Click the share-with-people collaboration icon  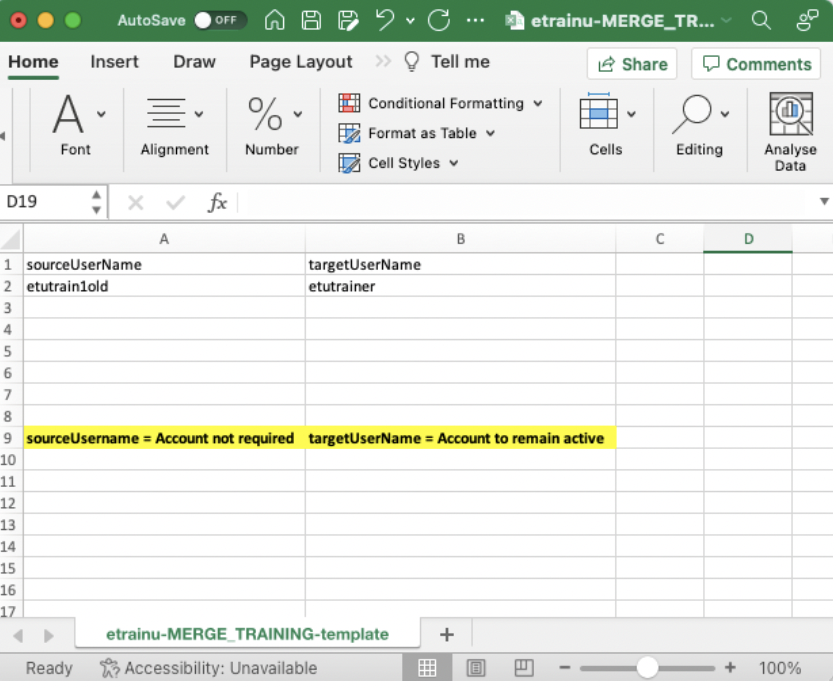[807, 21]
